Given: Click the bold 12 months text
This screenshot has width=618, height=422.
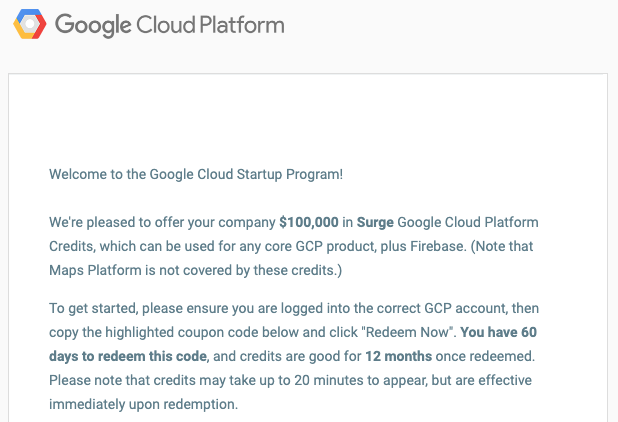Looking at the screenshot, I should (x=398, y=356).
